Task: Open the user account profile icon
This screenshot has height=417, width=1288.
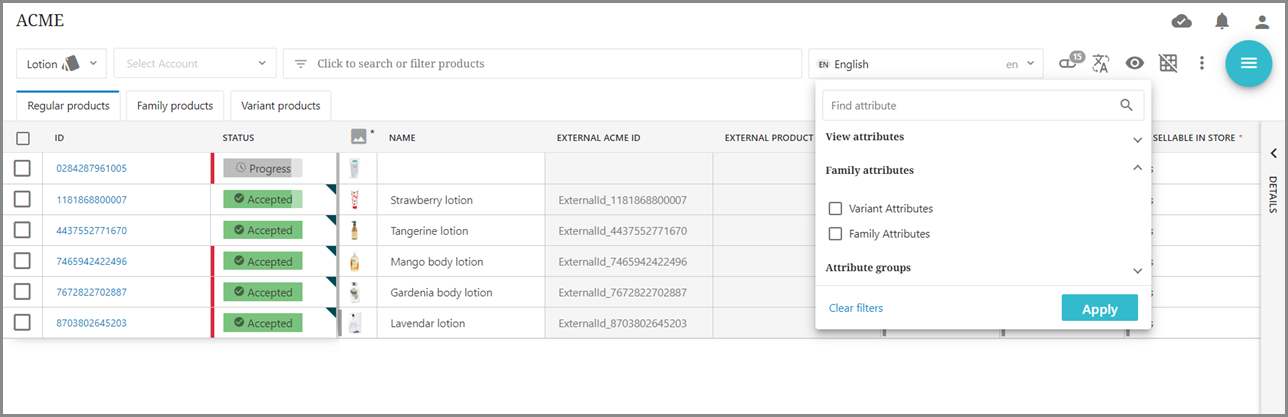Action: click(1262, 21)
